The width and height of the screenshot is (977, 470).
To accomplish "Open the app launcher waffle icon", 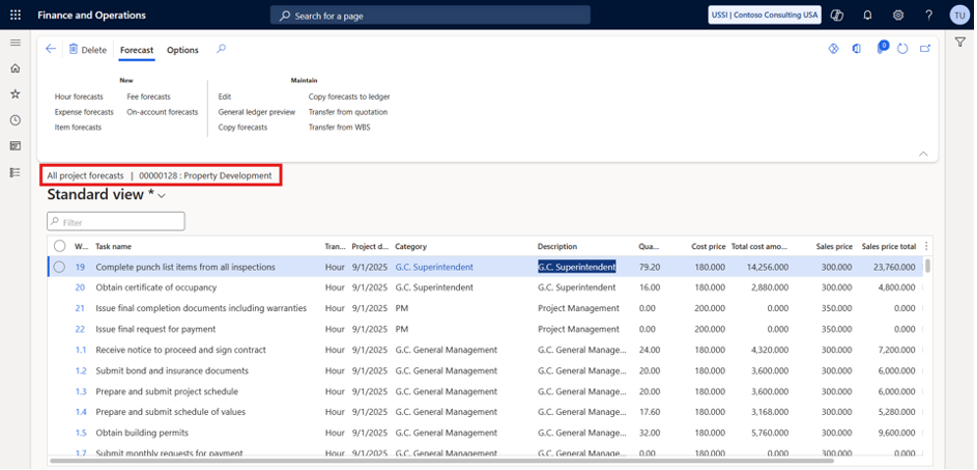I will point(15,15).
